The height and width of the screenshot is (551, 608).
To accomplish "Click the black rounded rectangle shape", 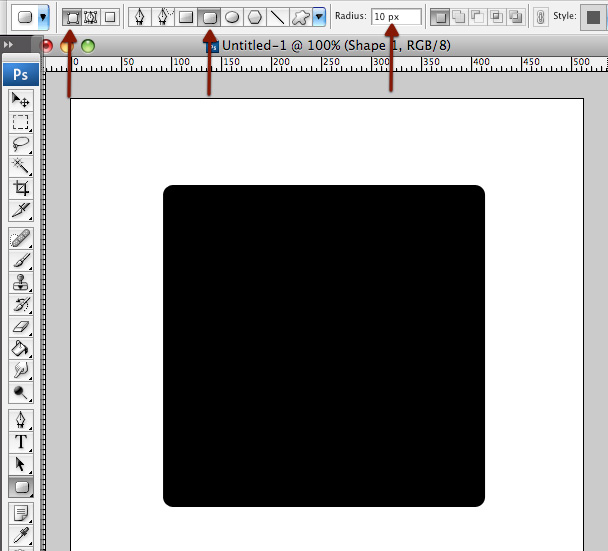I will [324, 346].
